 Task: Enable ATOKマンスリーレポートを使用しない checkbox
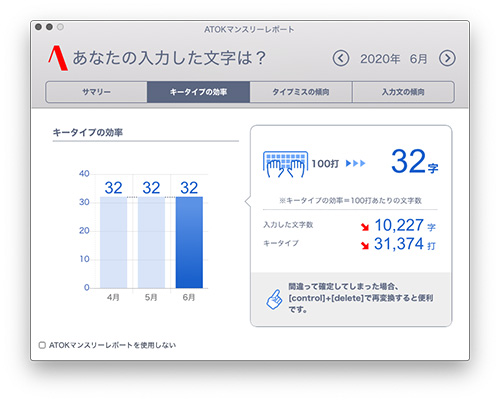[x=42, y=345]
